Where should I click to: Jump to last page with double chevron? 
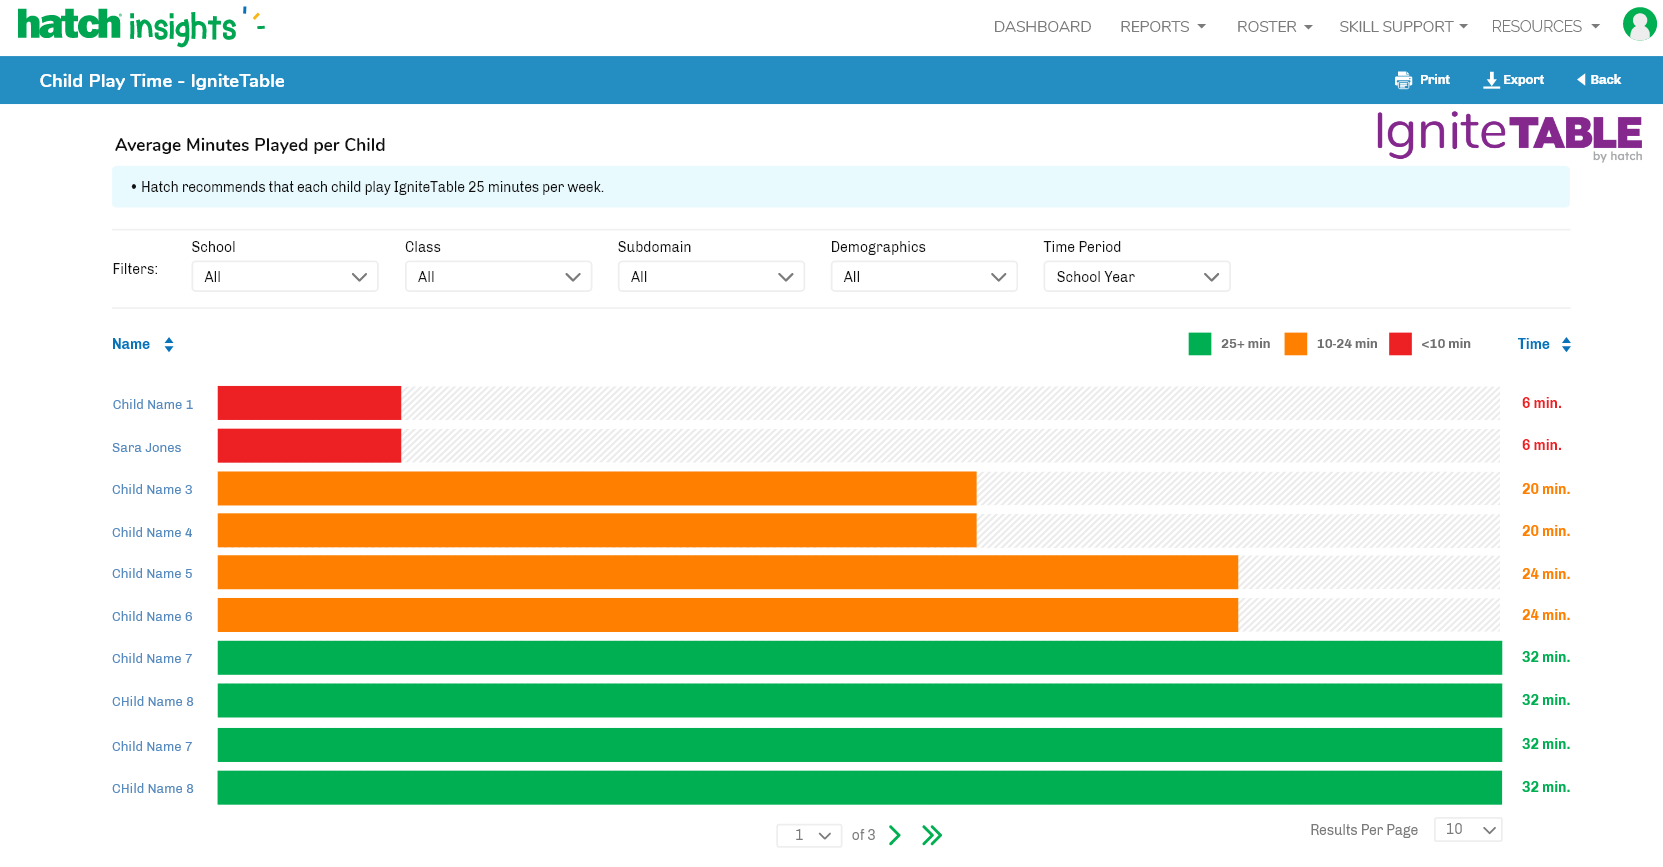[932, 835]
